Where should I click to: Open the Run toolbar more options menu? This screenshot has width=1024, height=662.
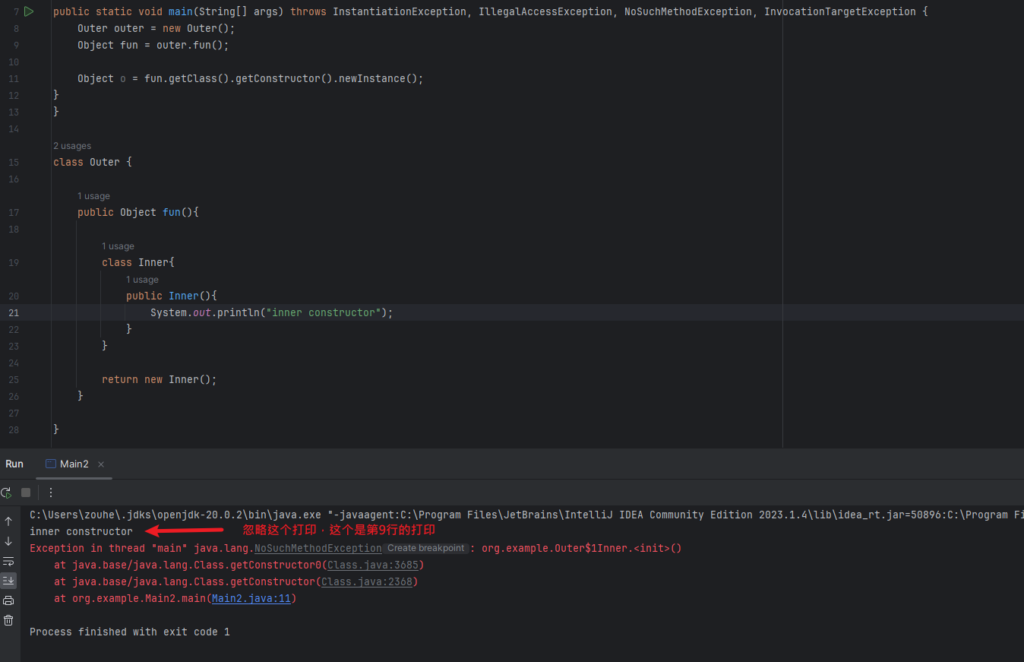(50, 492)
